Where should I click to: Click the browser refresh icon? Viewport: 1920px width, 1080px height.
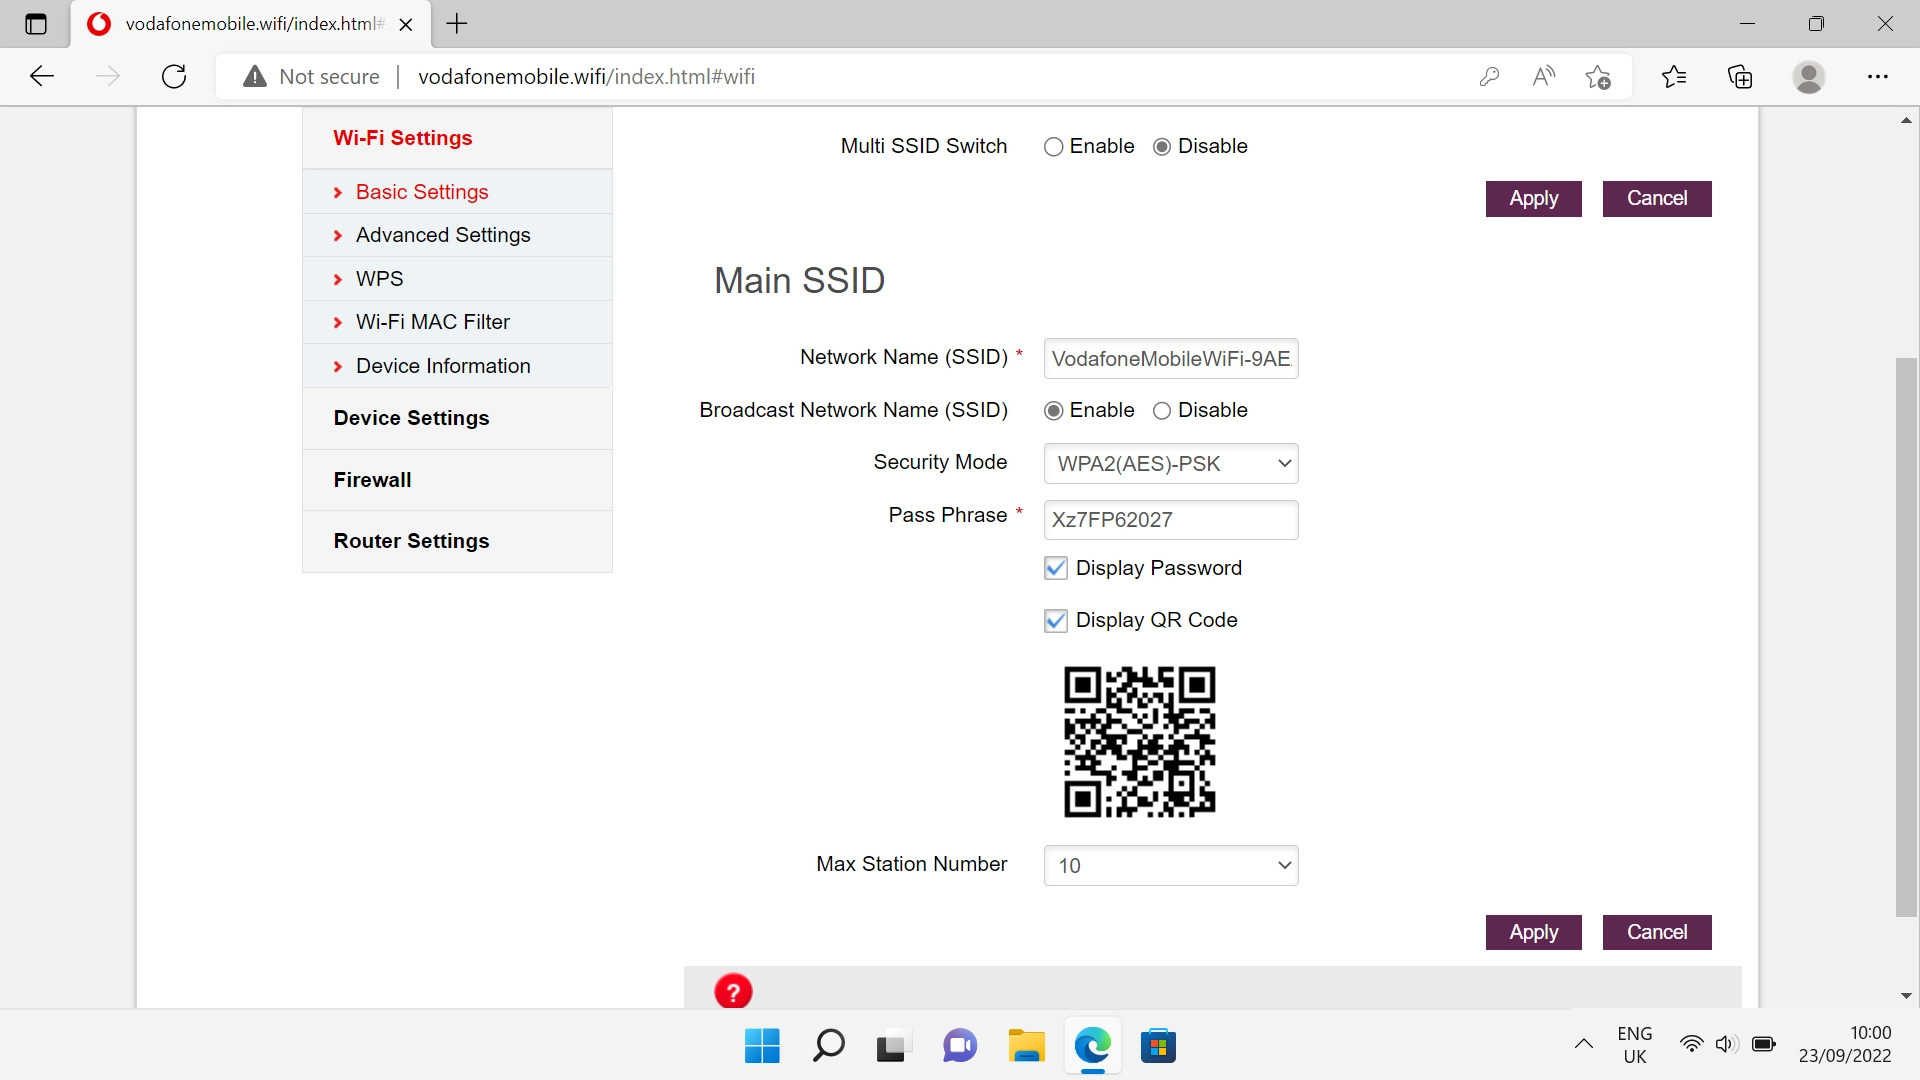(x=174, y=77)
